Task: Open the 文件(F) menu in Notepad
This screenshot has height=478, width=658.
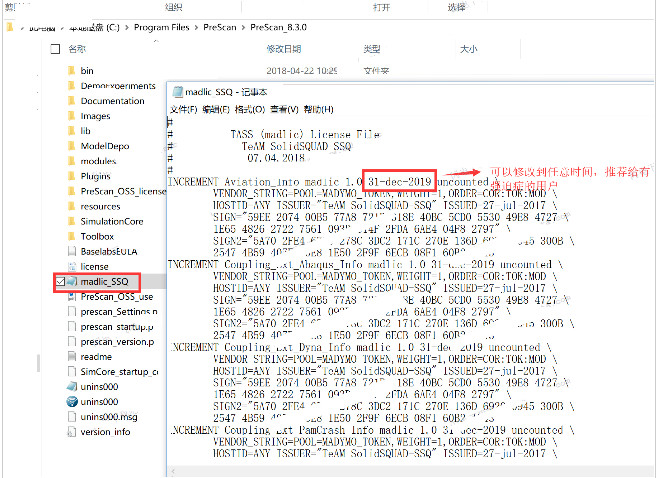Action: click(183, 109)
